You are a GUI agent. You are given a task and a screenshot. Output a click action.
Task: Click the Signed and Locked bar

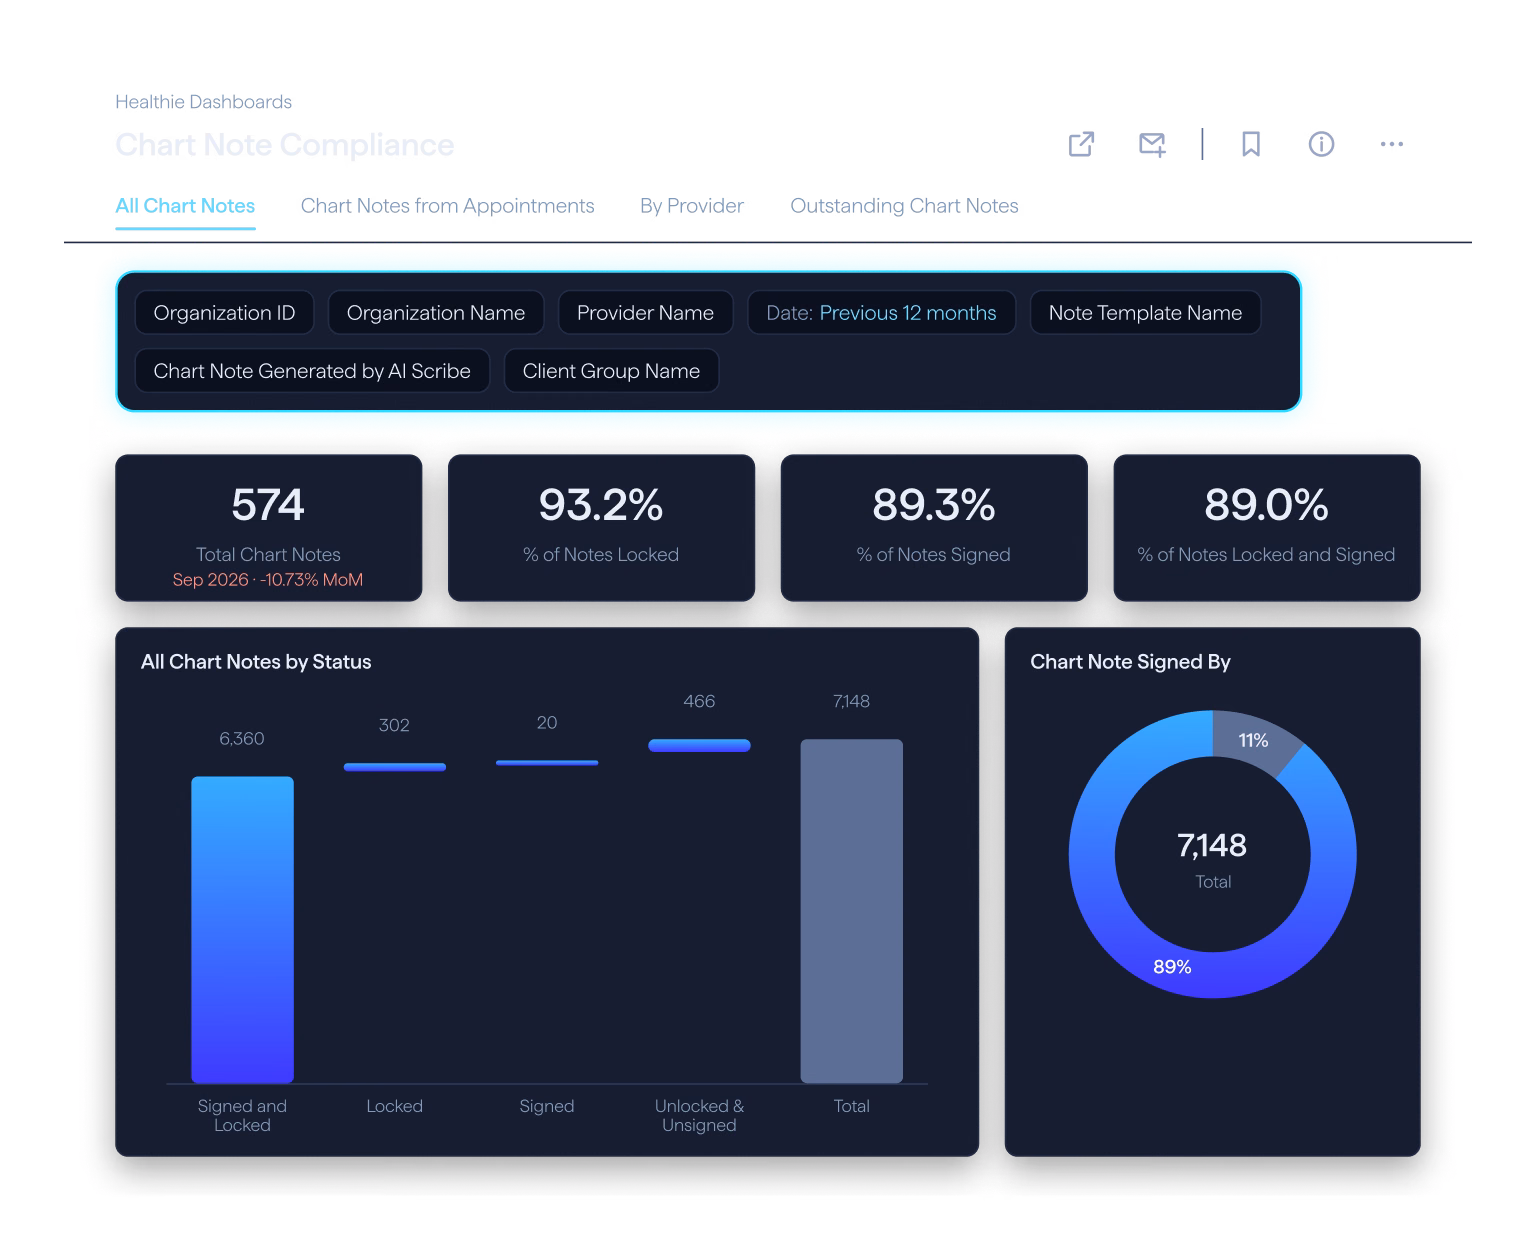[x=242, y=930]
